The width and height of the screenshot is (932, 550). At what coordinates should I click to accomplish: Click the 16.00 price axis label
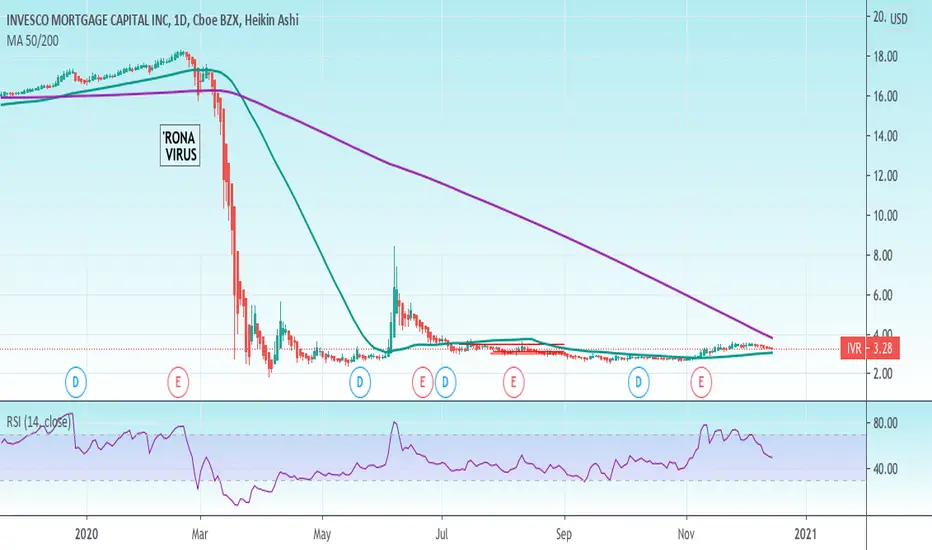pyautogui.click(x=885, y=96)
